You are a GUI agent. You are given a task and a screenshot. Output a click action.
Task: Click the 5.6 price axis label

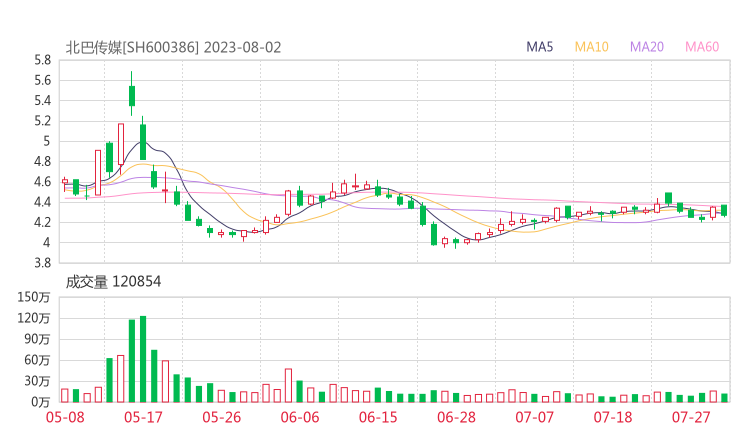[x=42, y=80]
